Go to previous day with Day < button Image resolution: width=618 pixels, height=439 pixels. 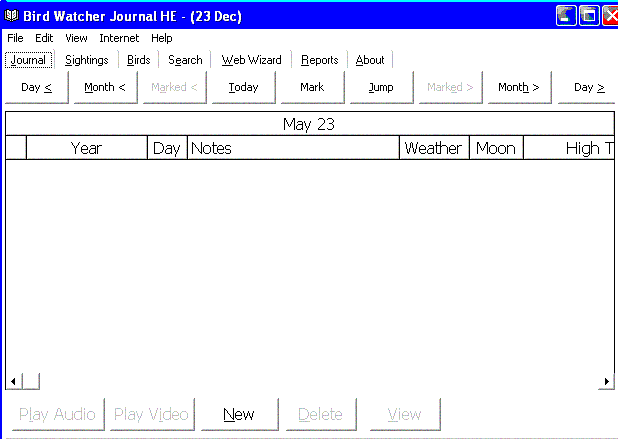[x=37, y=87]
